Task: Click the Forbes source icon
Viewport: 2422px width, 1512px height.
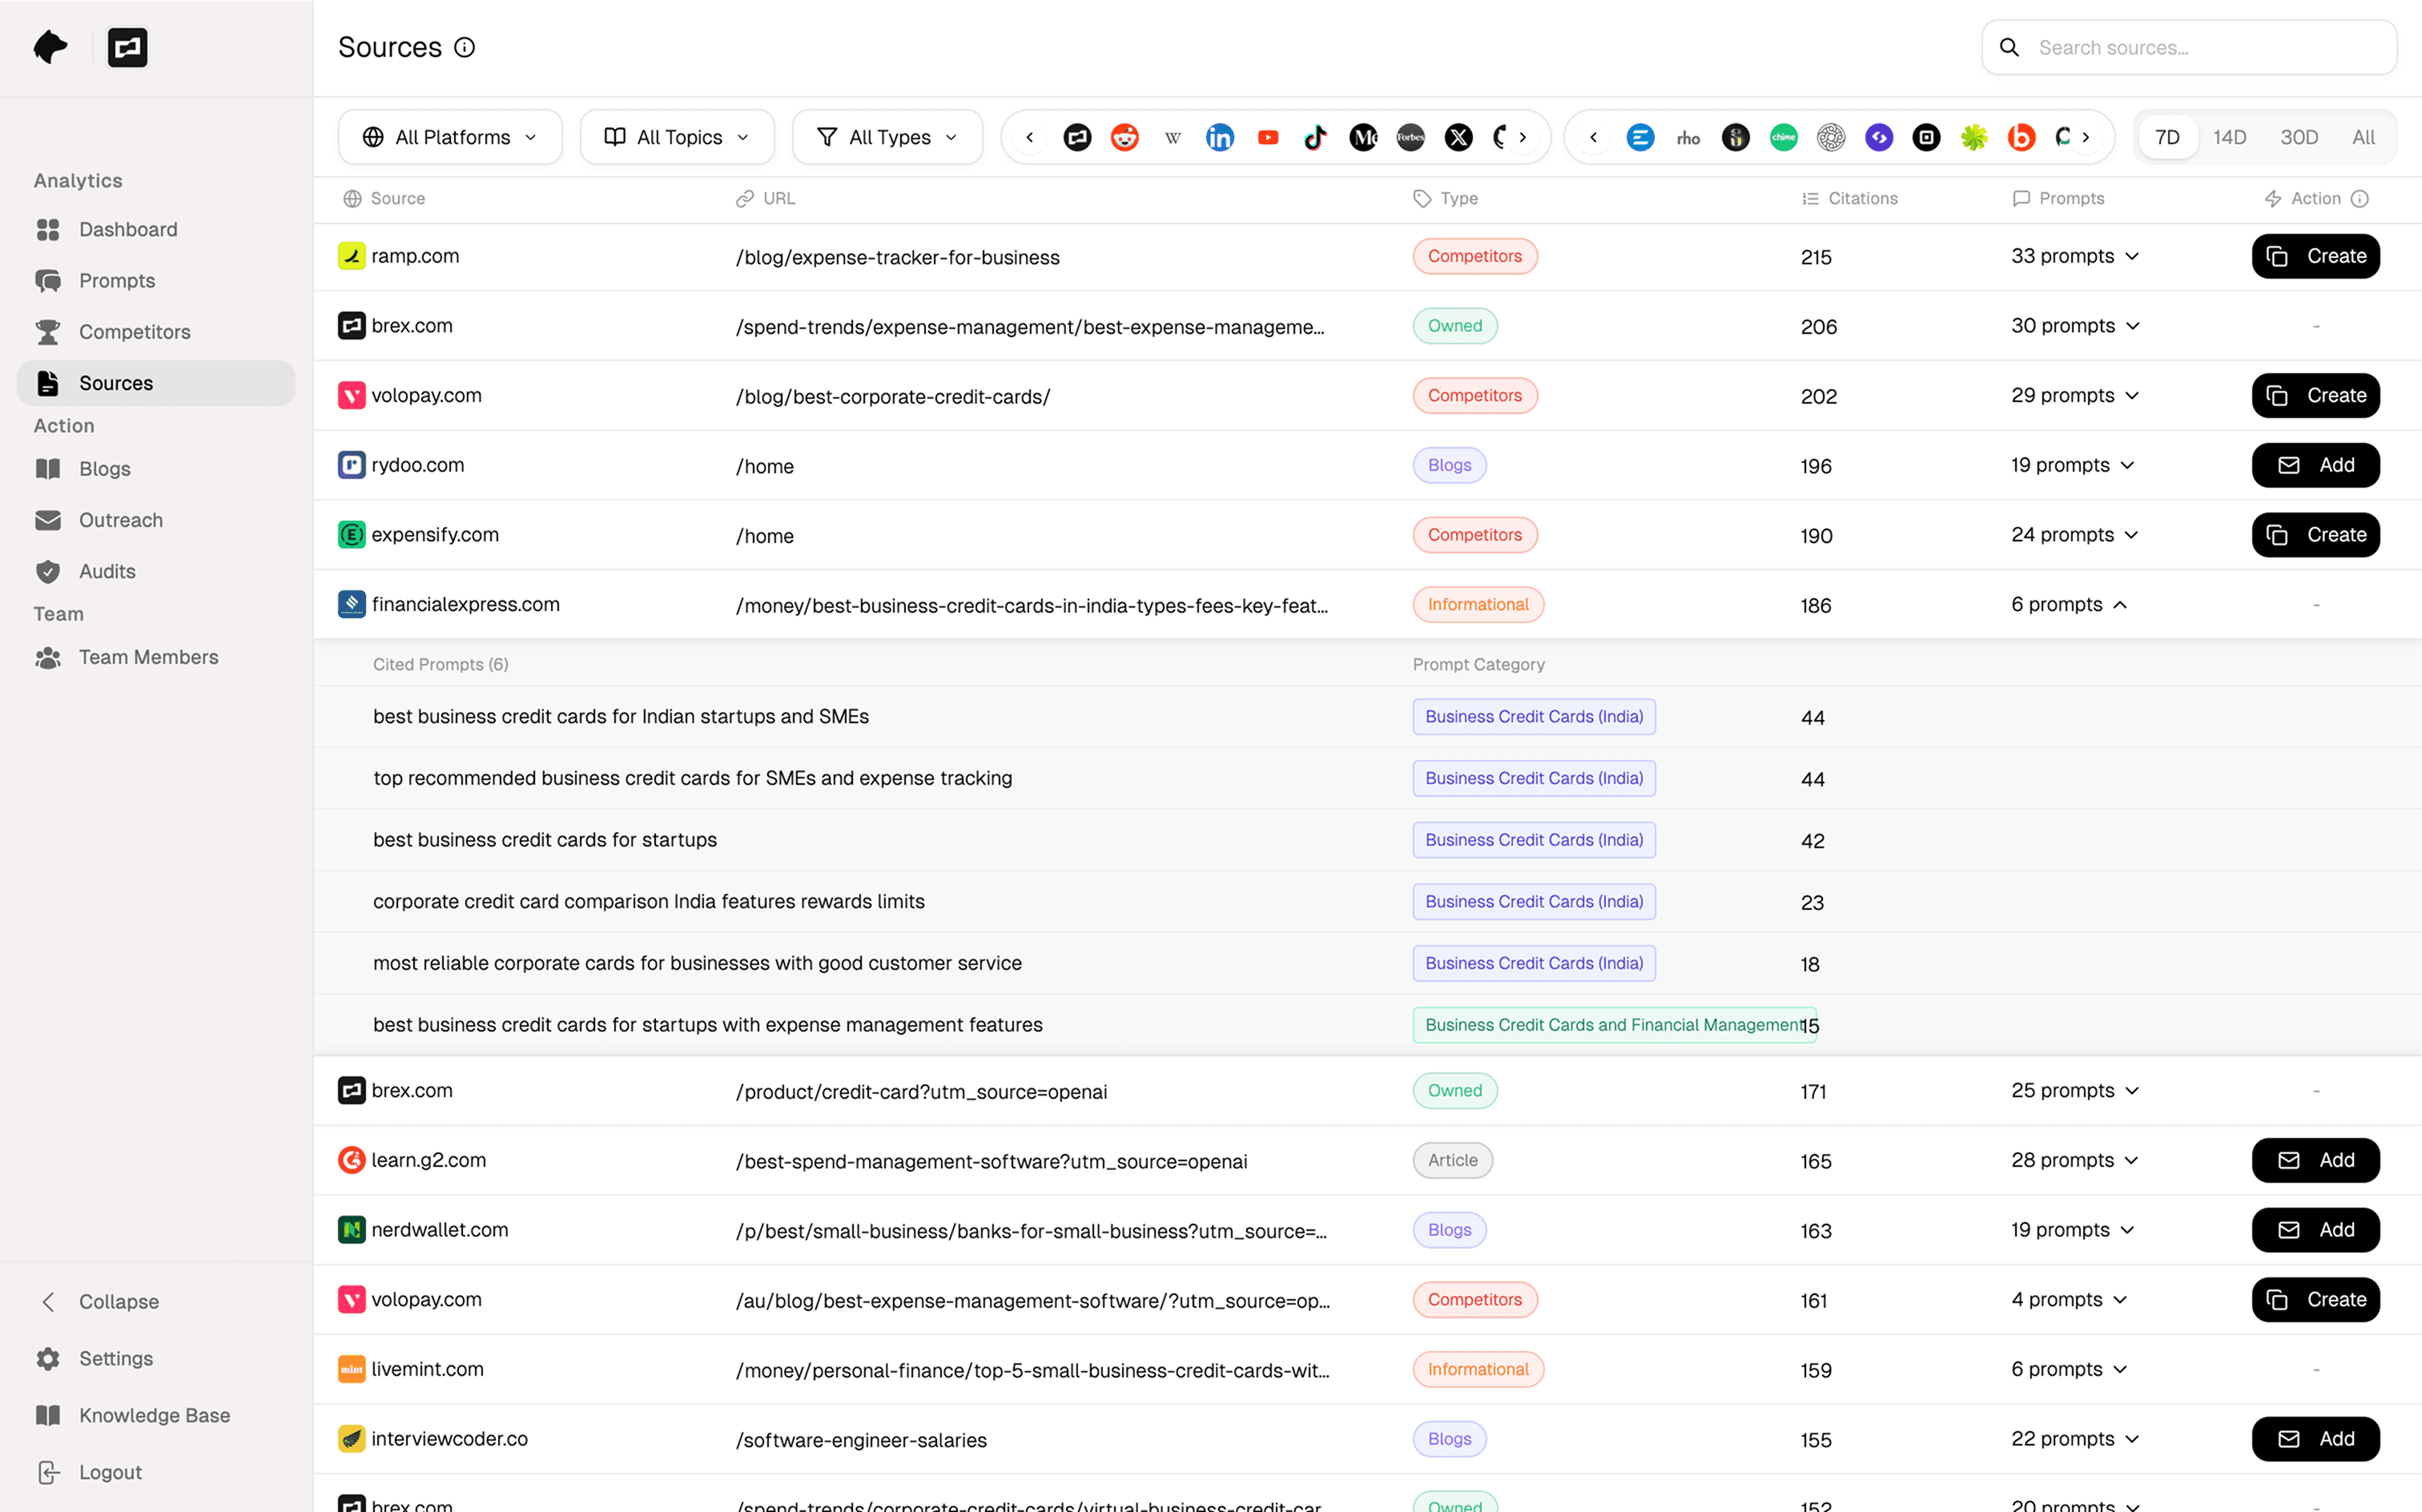Action: coord(1410,137)
